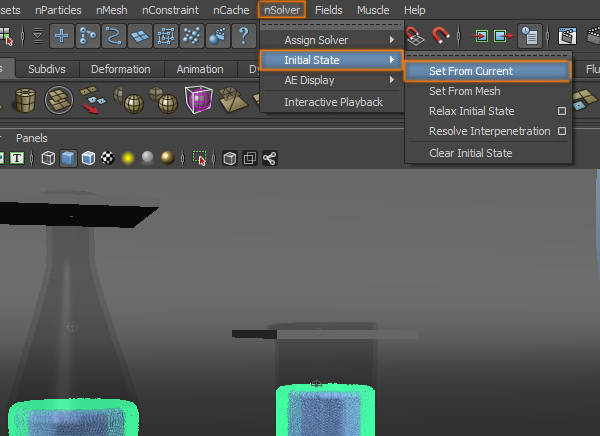600x436 pixels.
Task: Expand the AE Display submenu
Action: (331, 80)
